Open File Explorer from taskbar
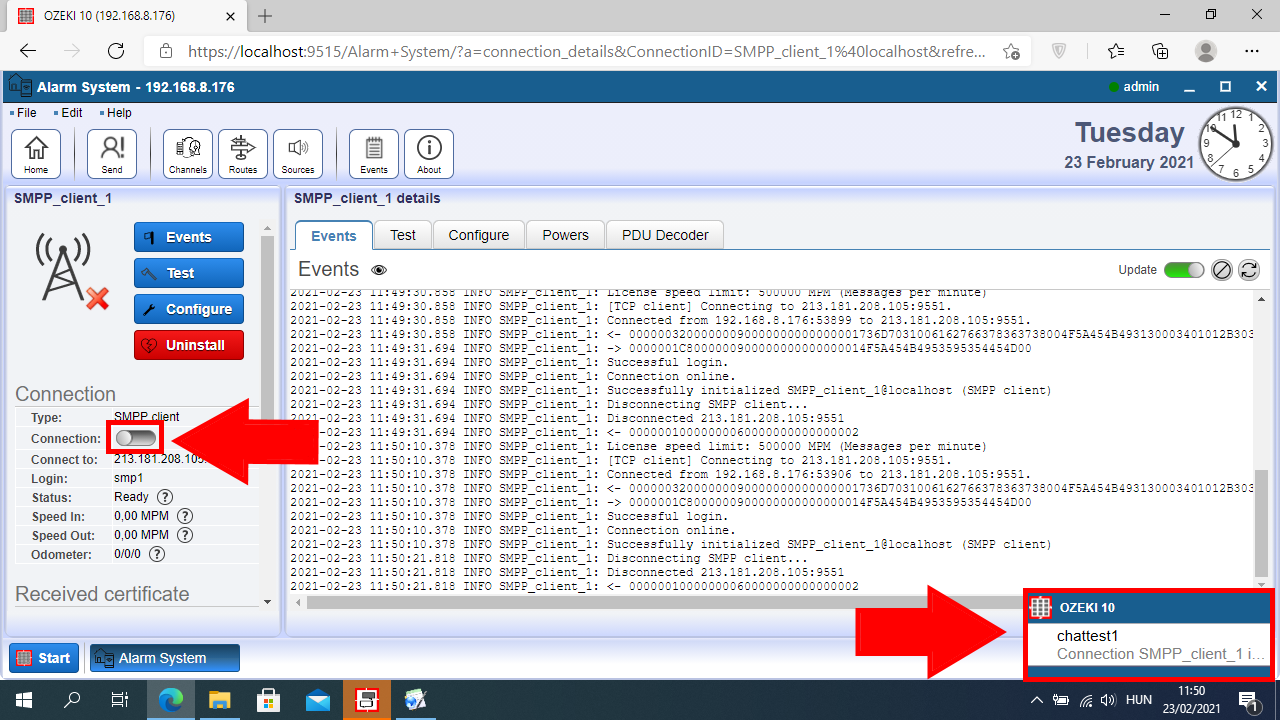The height and width of the screenshot is (720, 1280). [219, 700]
